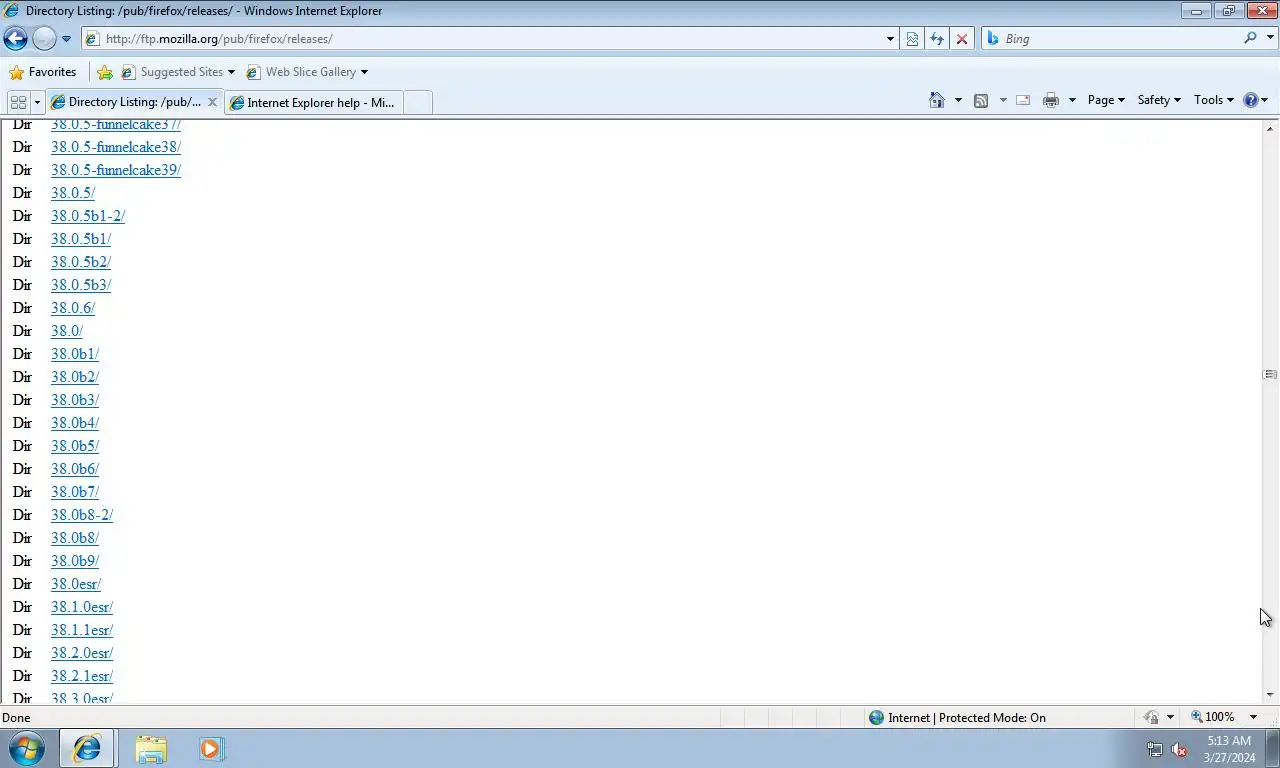Open the Quick Tabs grid icon

(x=18, y=102)
